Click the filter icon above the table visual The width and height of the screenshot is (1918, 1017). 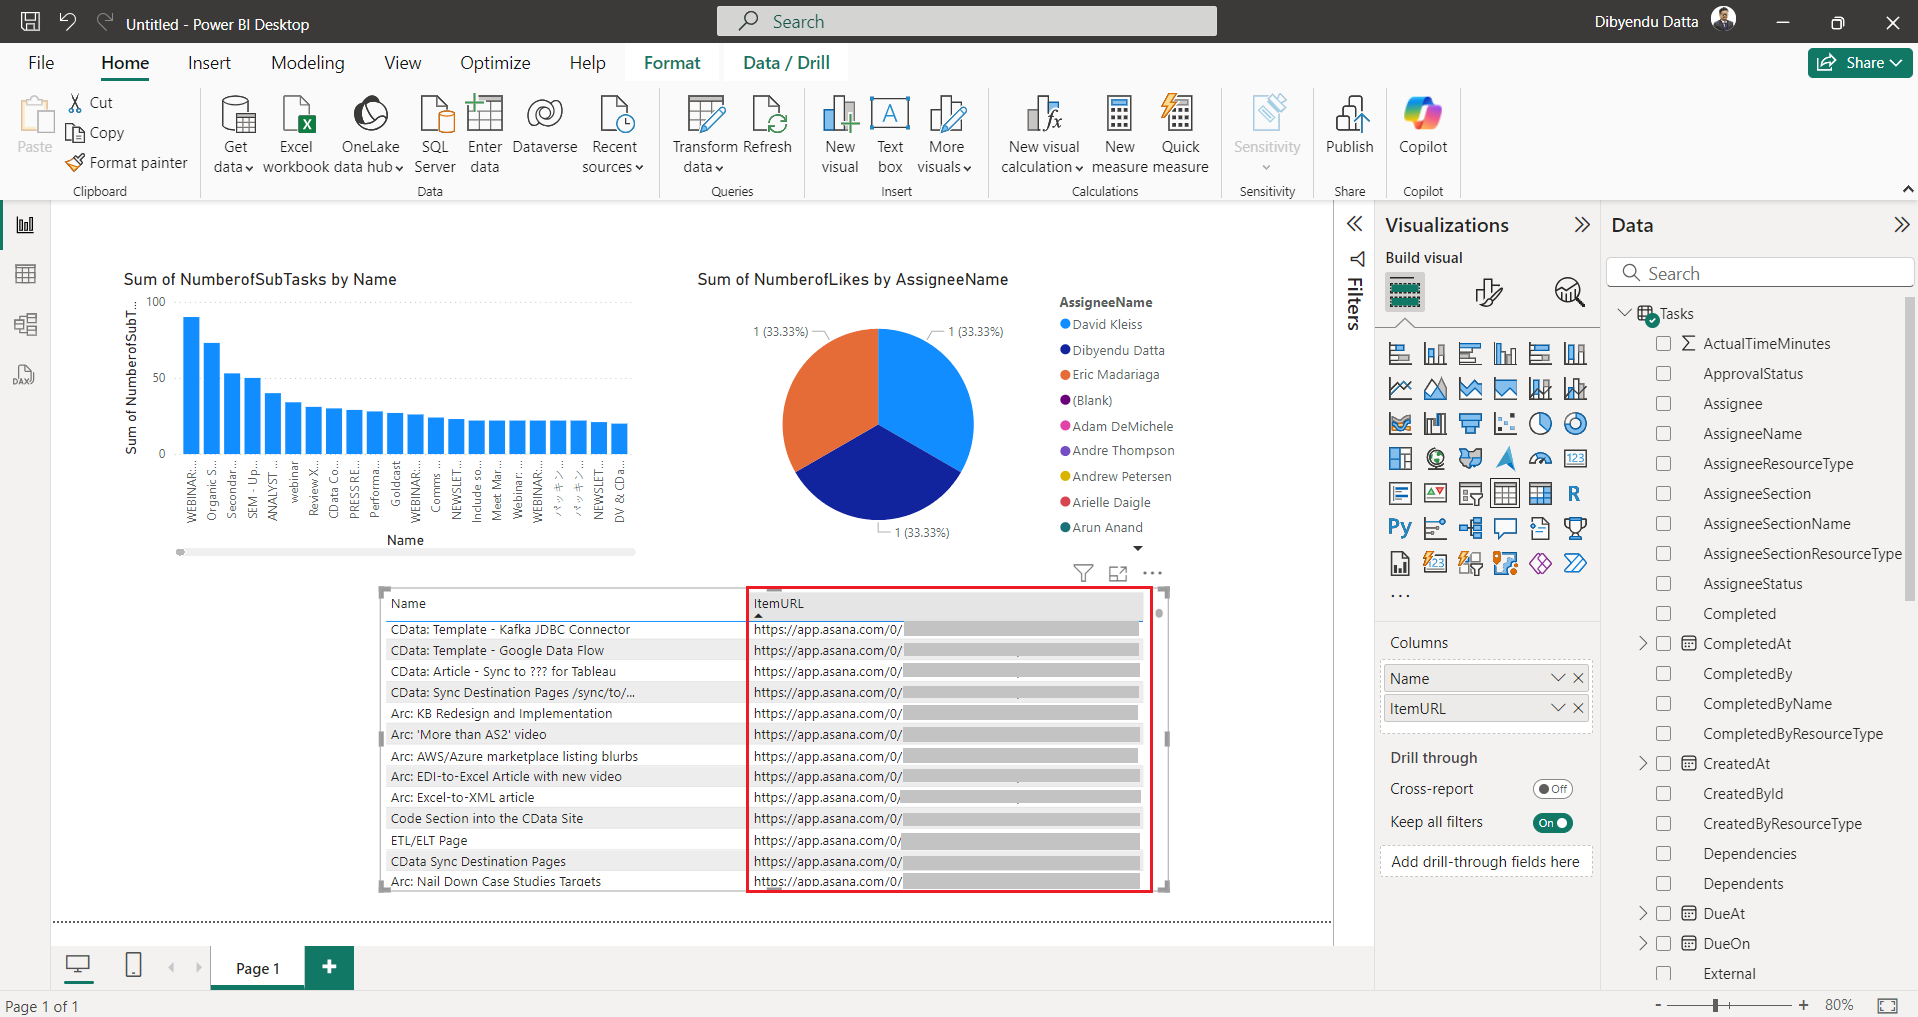1082,573
